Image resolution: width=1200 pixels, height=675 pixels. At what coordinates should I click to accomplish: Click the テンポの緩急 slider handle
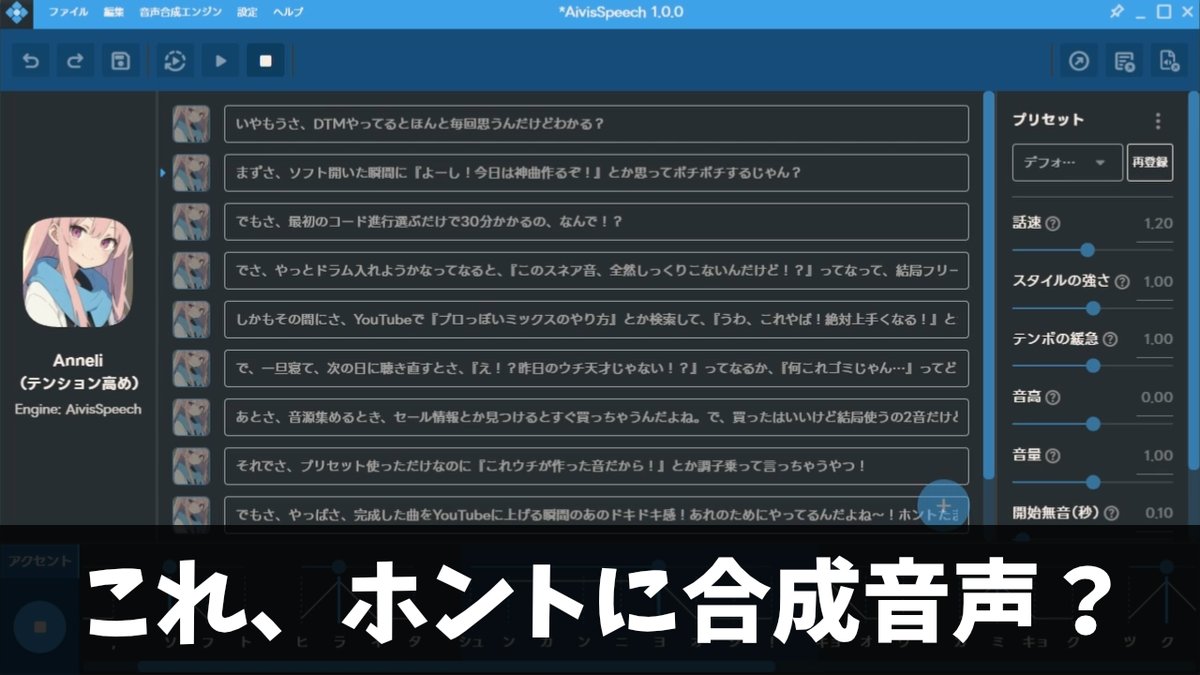(1093, 366)
